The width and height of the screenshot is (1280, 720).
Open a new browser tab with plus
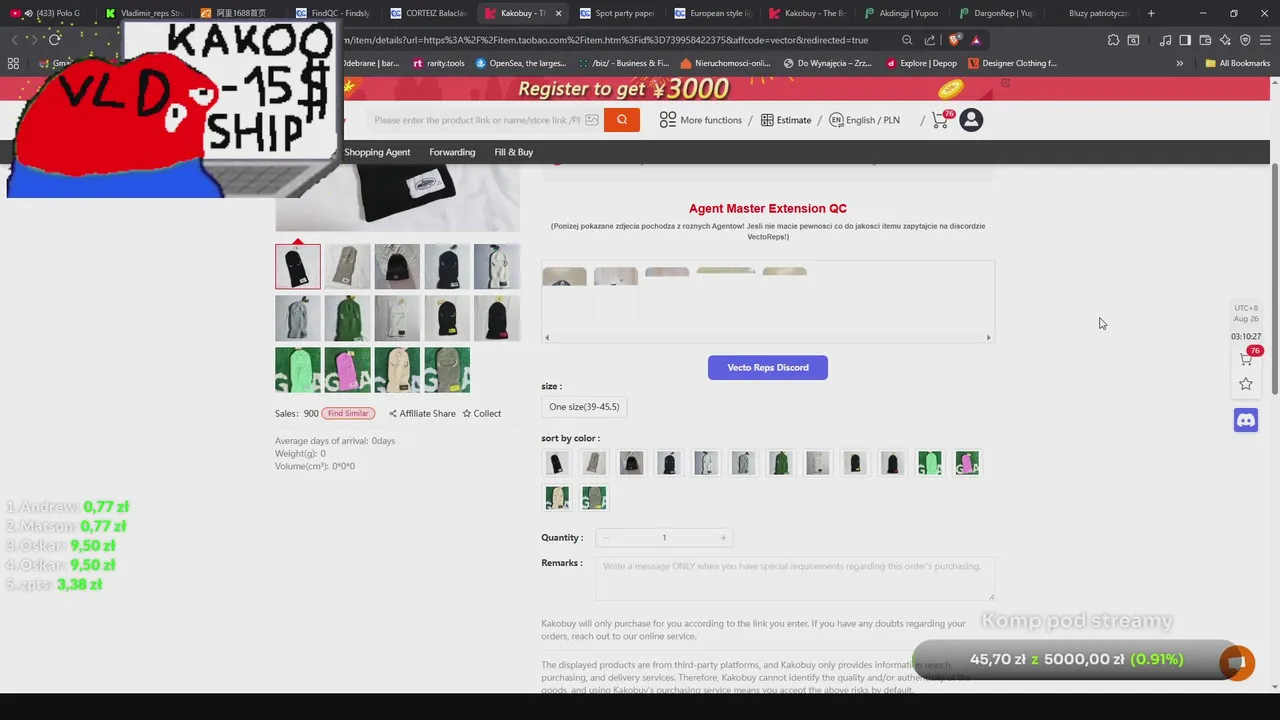pyautogui.click(x=1151, y=13)
